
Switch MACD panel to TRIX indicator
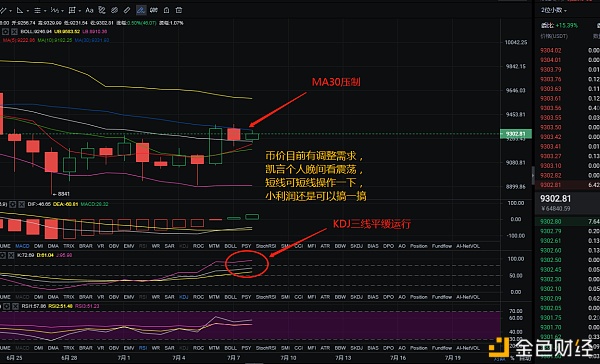pyautogui.click(x=69, y=246)
